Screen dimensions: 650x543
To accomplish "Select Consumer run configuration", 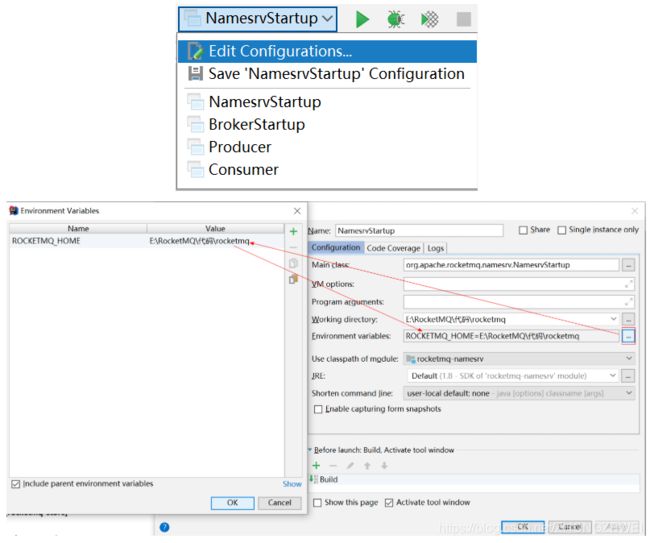I will click(x=327, y=170).
